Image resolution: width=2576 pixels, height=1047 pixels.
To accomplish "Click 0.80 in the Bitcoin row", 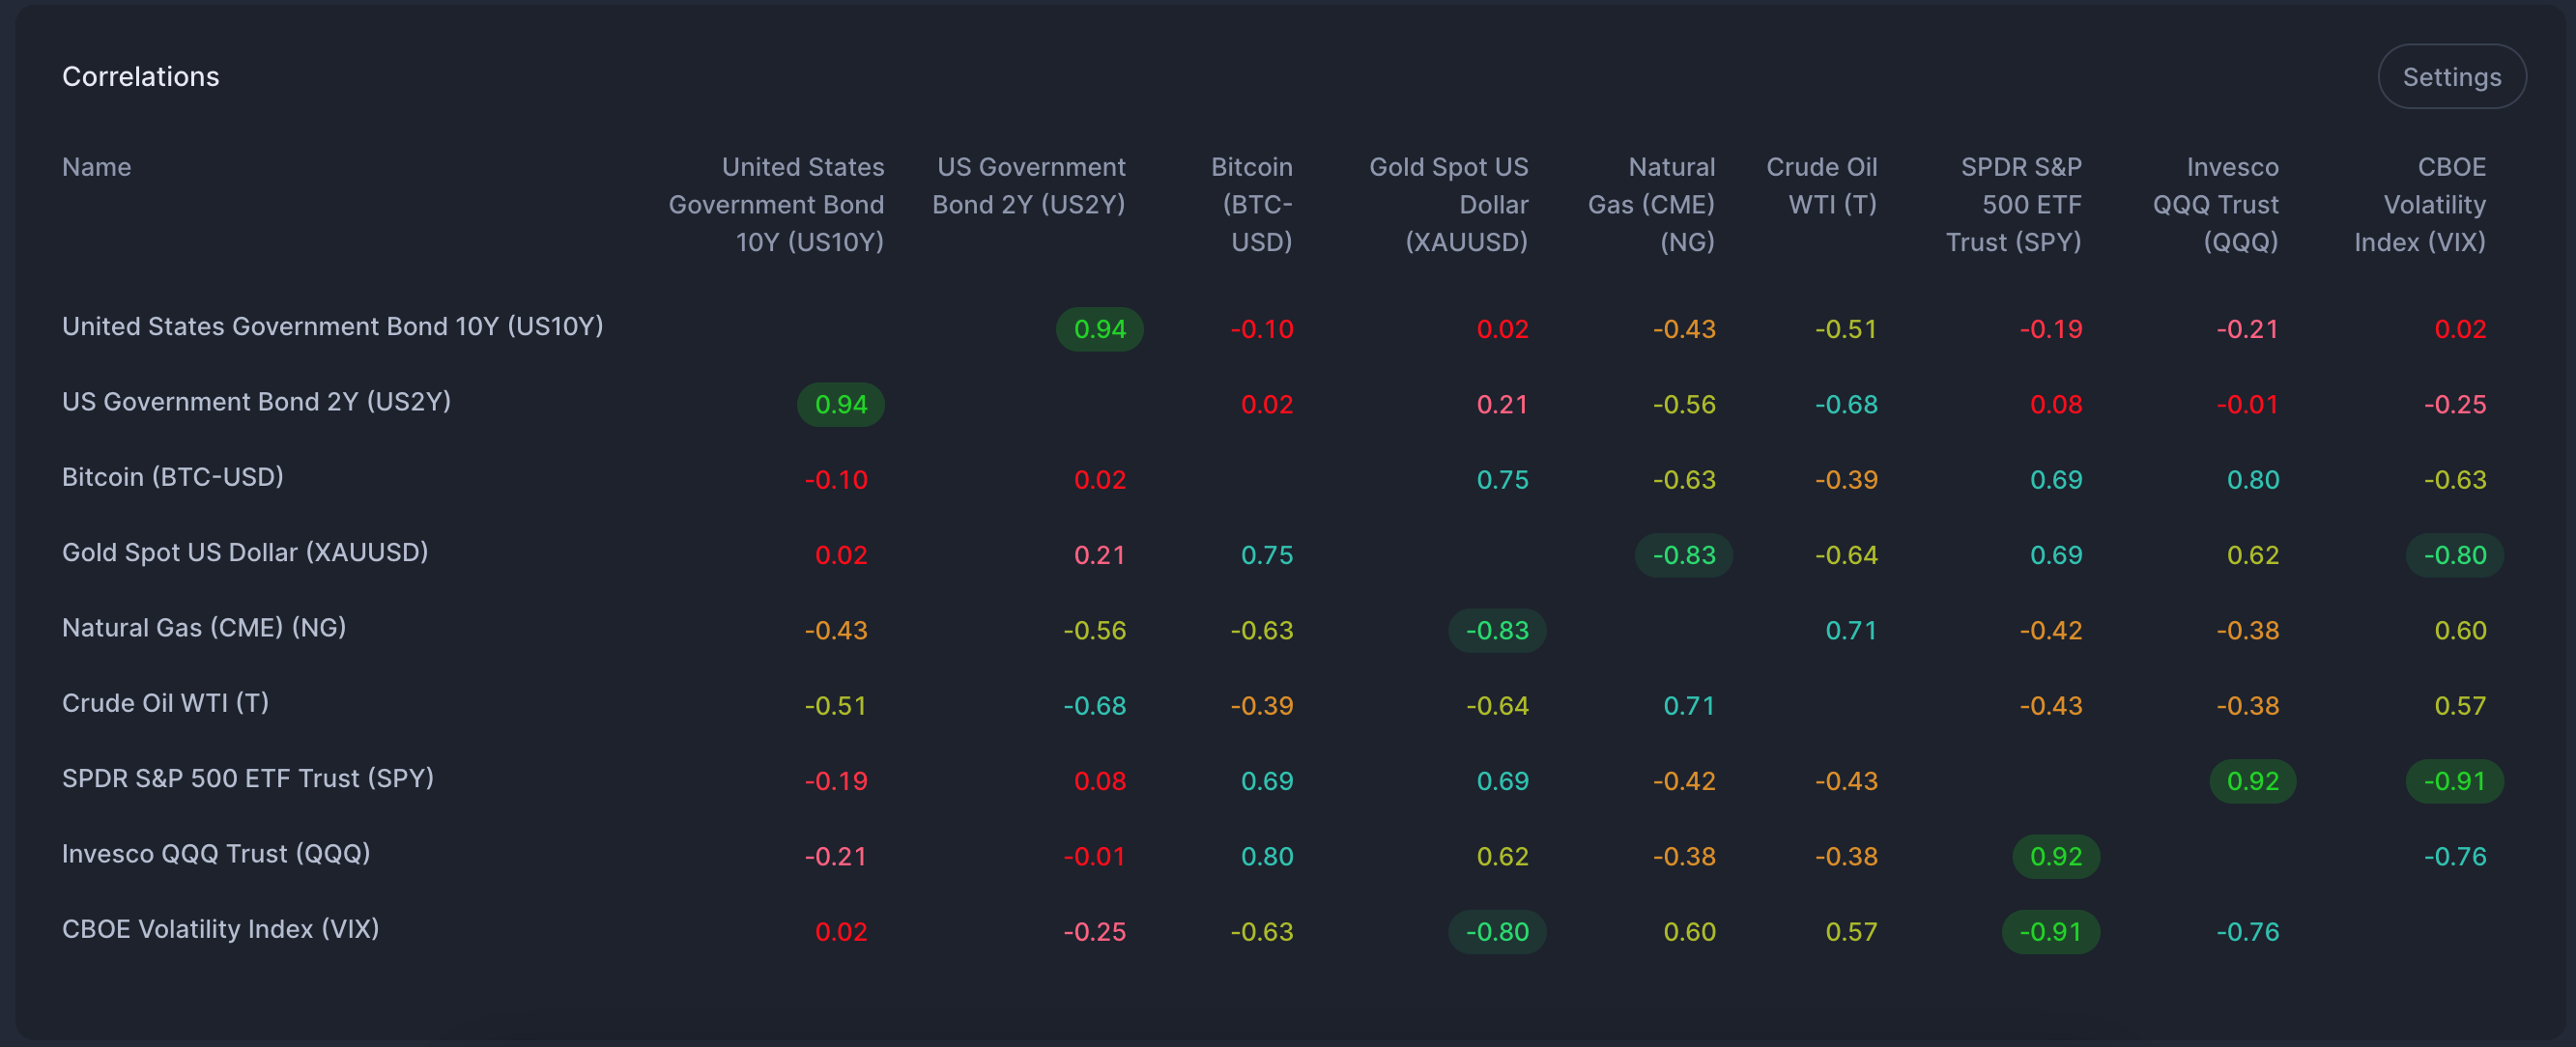I will coord(2253,480).
